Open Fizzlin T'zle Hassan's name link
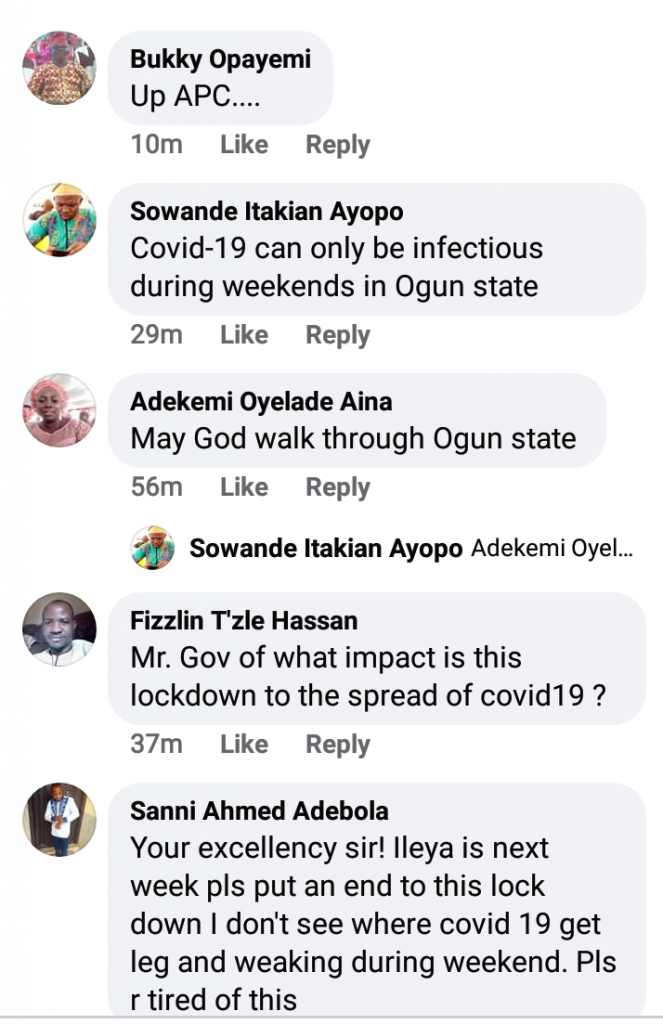 point(243,620)
